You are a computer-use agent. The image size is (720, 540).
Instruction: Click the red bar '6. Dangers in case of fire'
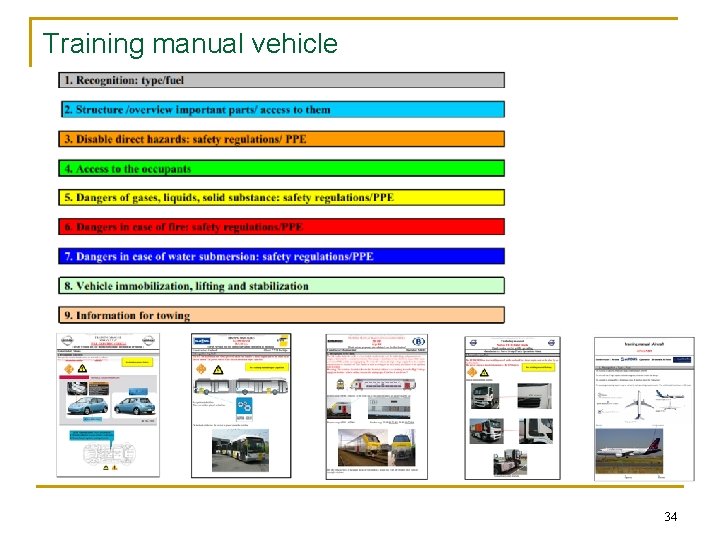tap(281, 227)
